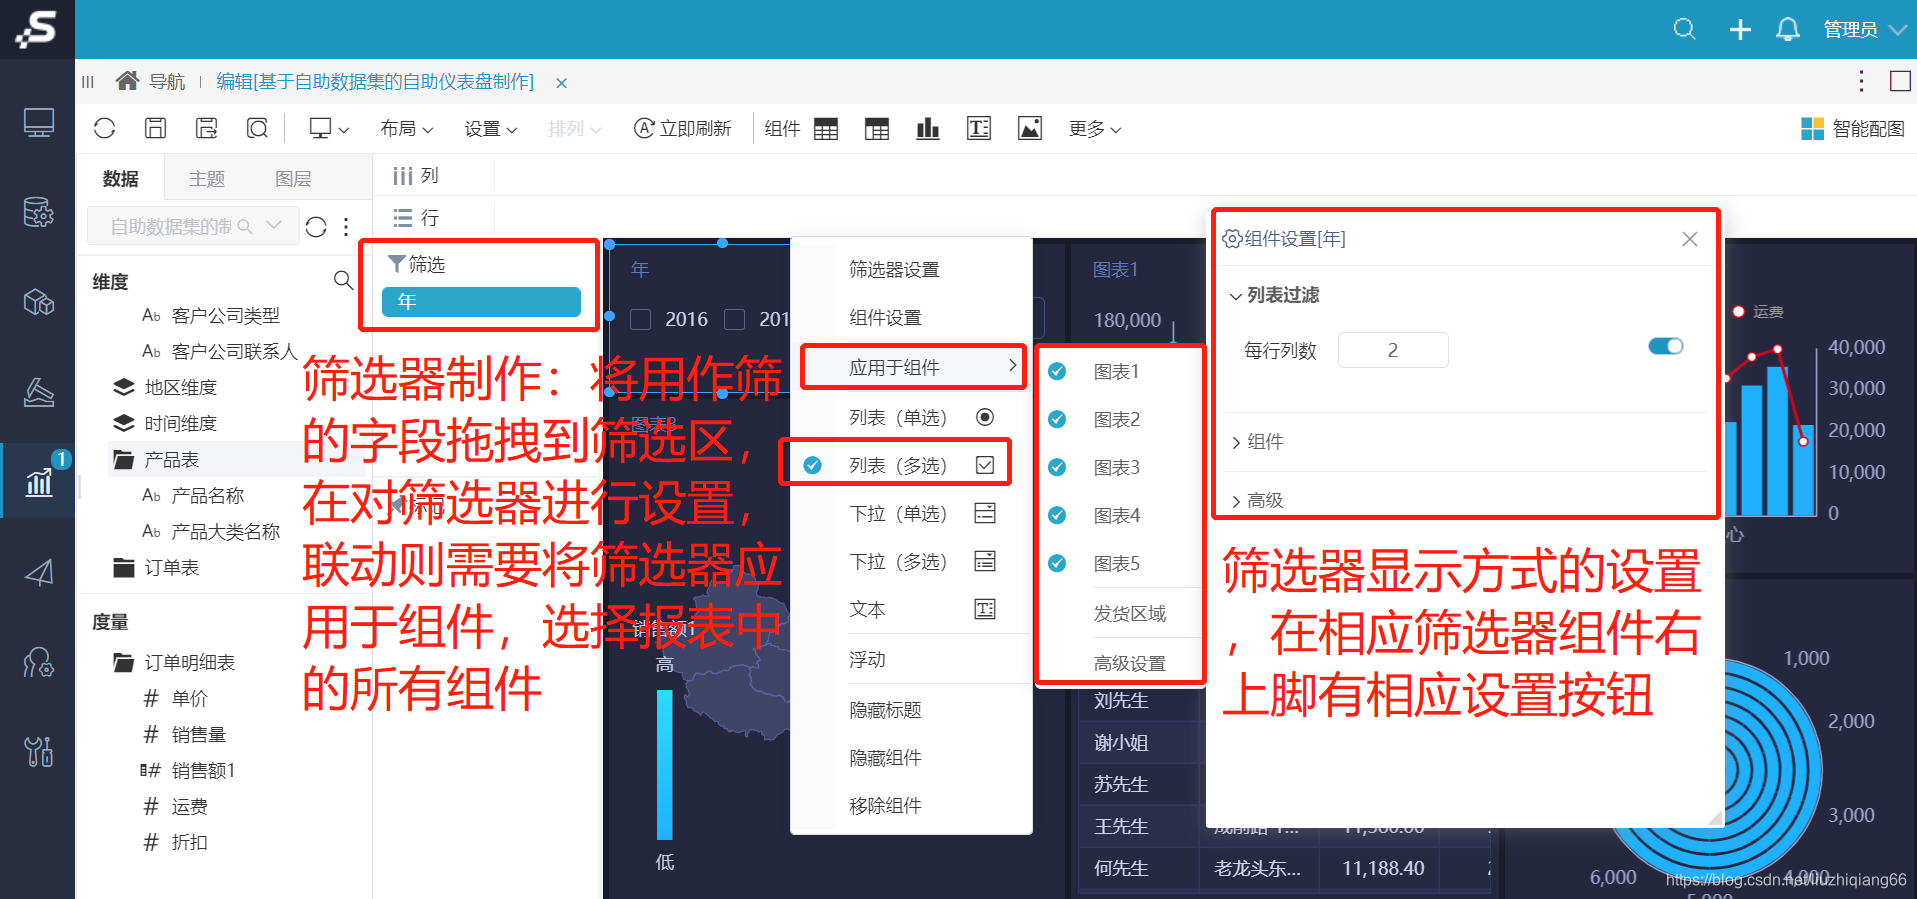Insert a bar chart component
This screenshot has width=1917, height=899.
[928, 128]
